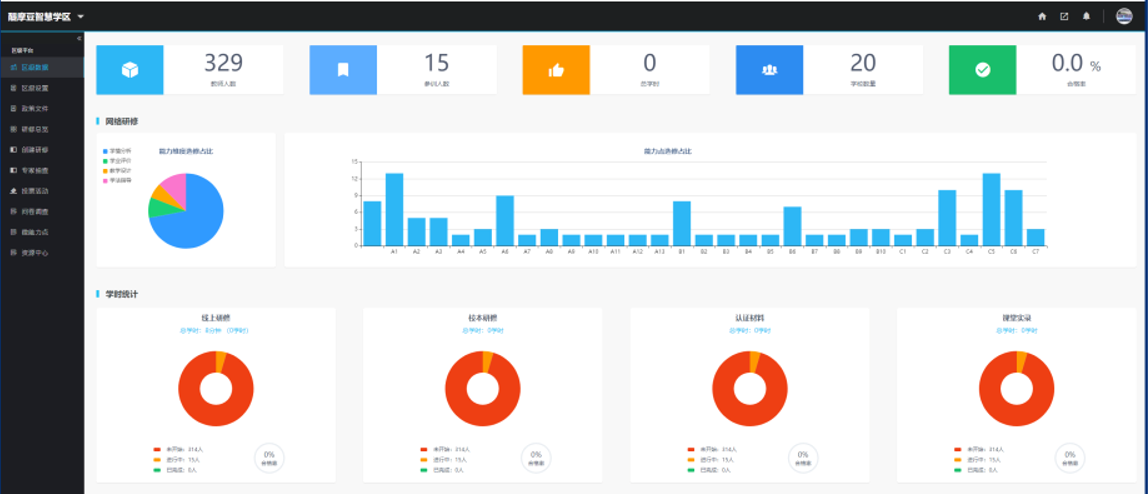
Task: Click the user avatar in top-right corner
Action: click(1124, 16)
